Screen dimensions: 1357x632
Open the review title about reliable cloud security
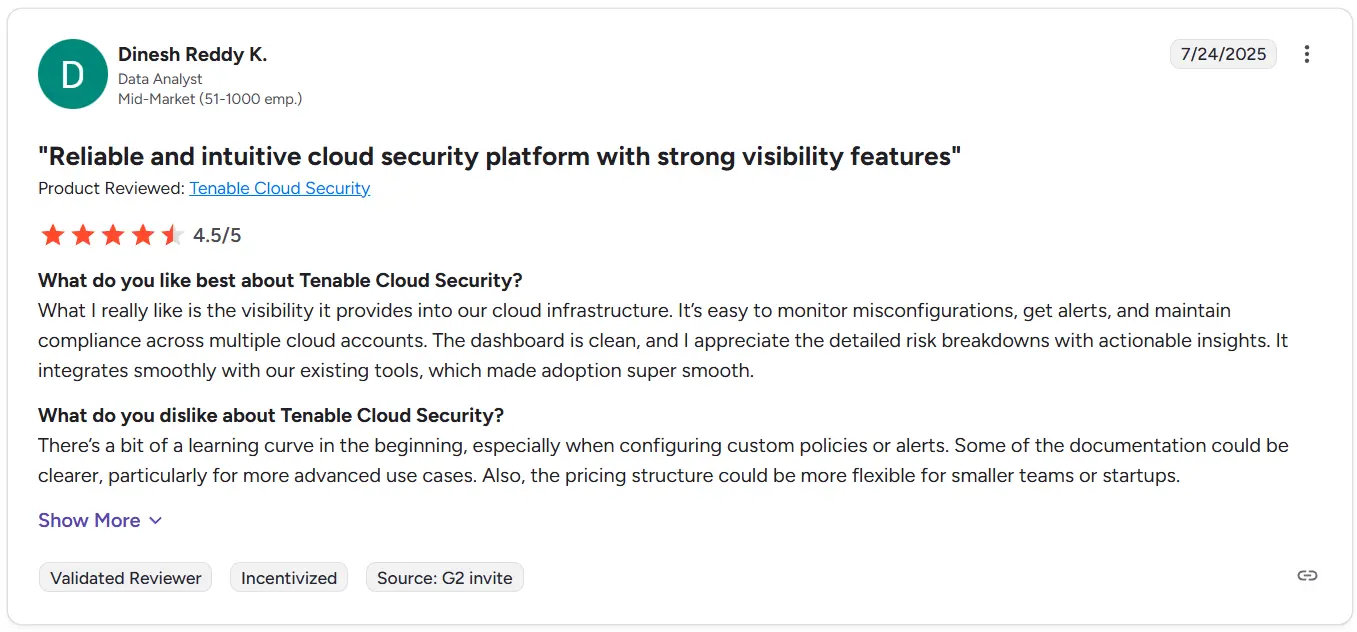pos(499,156)
